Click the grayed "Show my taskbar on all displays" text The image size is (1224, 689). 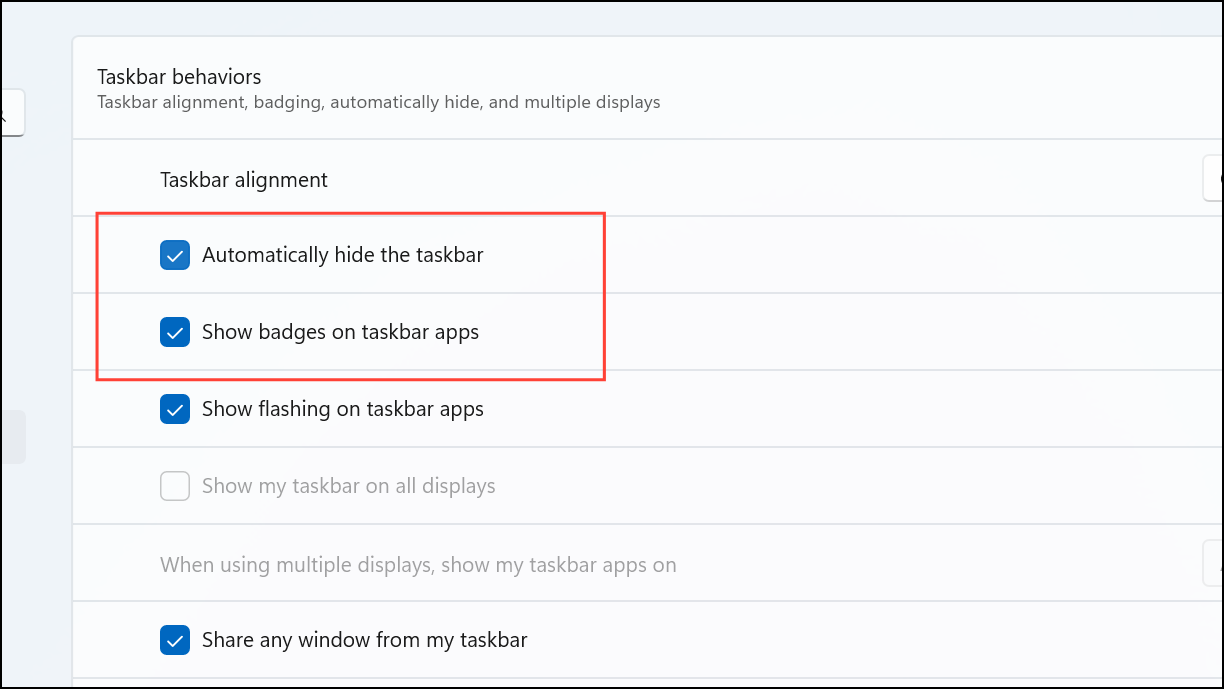[348, 486]
